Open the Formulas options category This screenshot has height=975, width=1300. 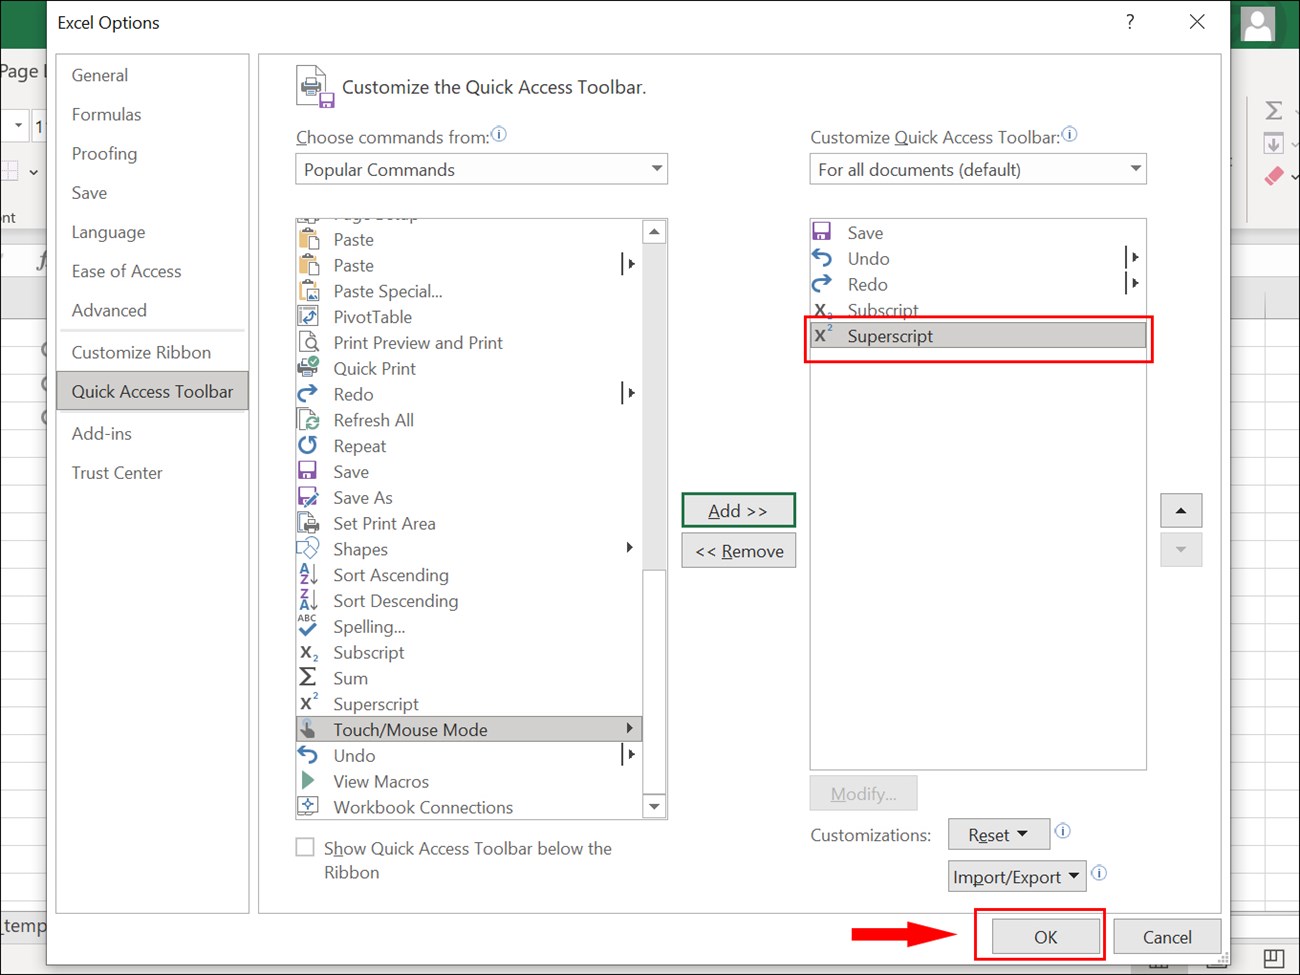pyautogui.click(x=152, y=114)
